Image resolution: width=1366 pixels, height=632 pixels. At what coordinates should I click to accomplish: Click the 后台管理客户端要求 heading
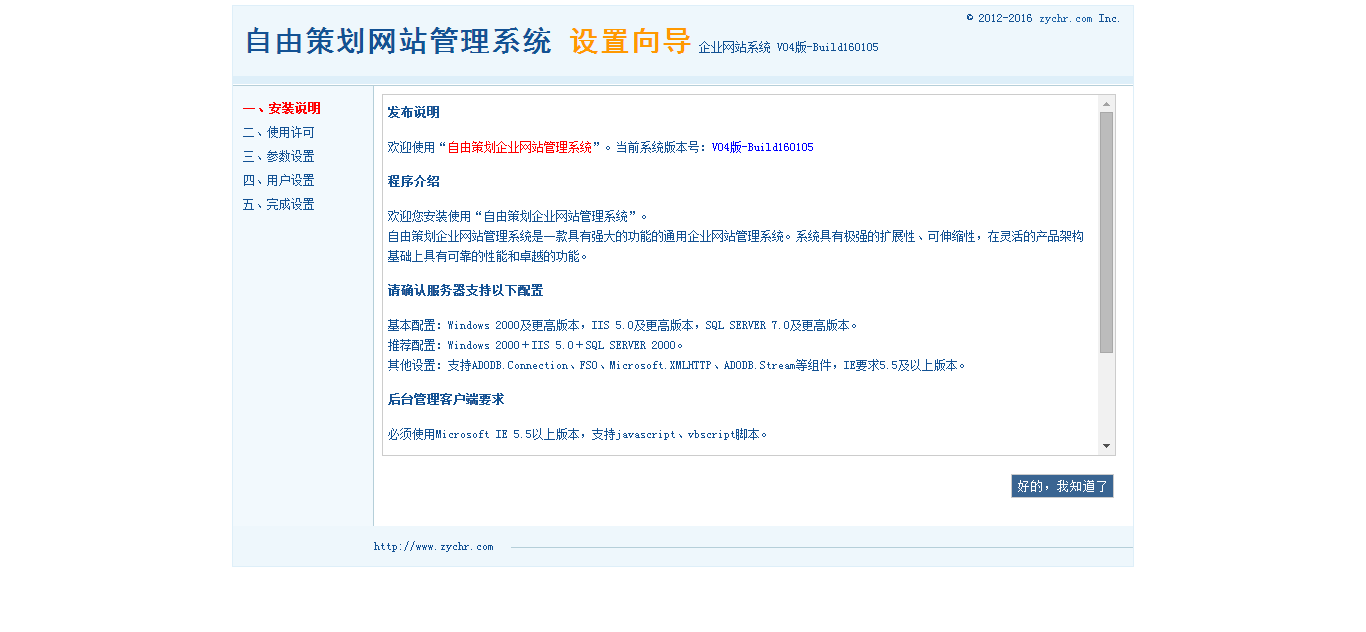coord(446,399)
